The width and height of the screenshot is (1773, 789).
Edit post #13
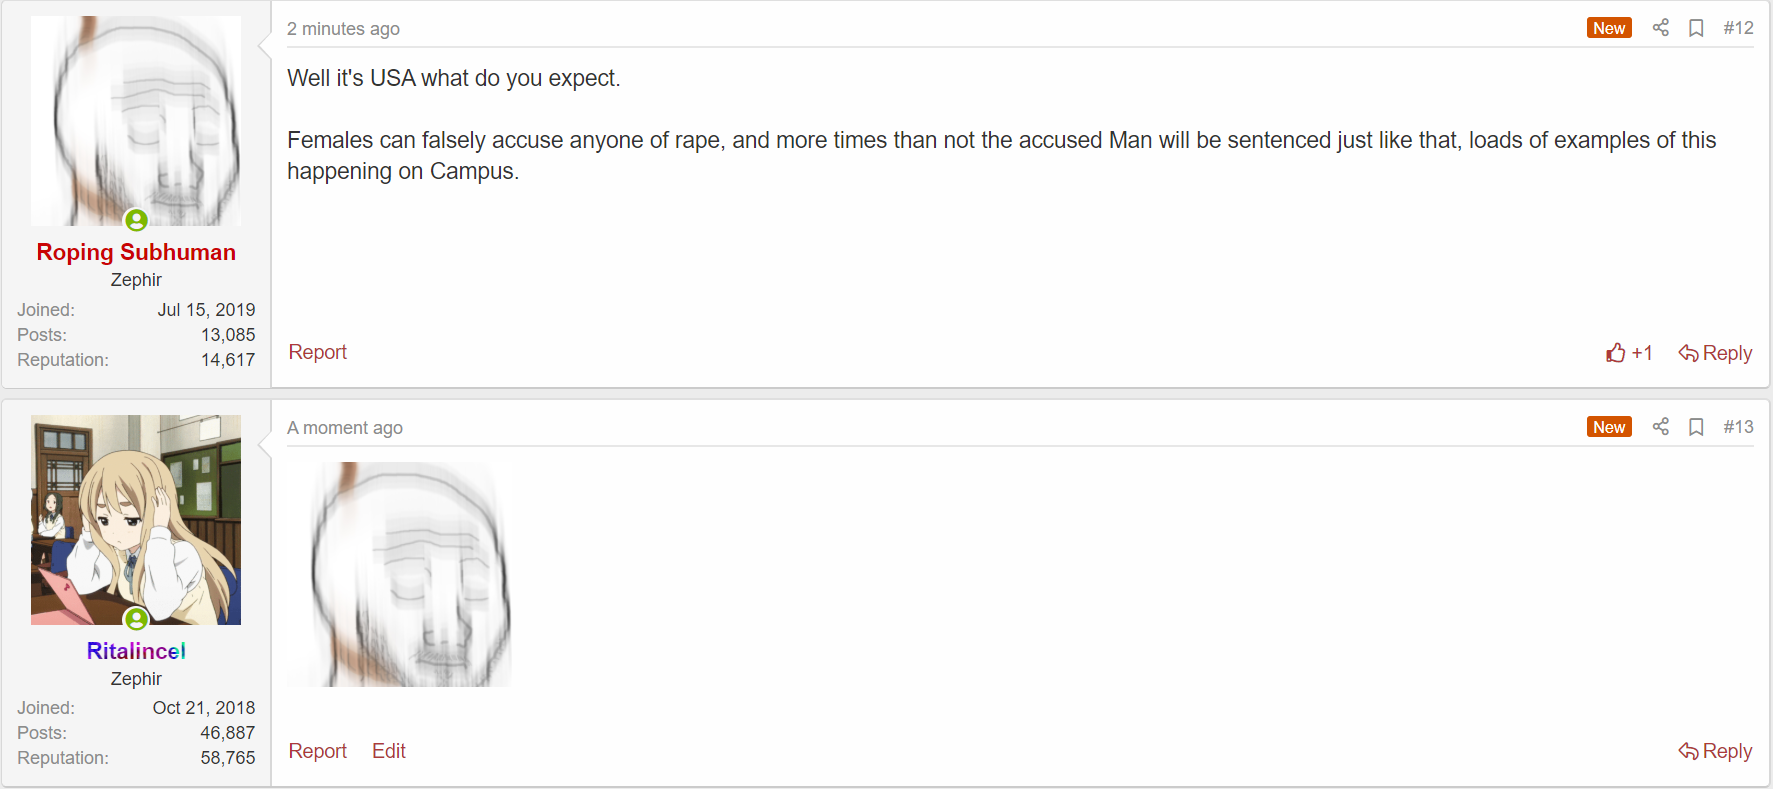click(x=388, y=751)
